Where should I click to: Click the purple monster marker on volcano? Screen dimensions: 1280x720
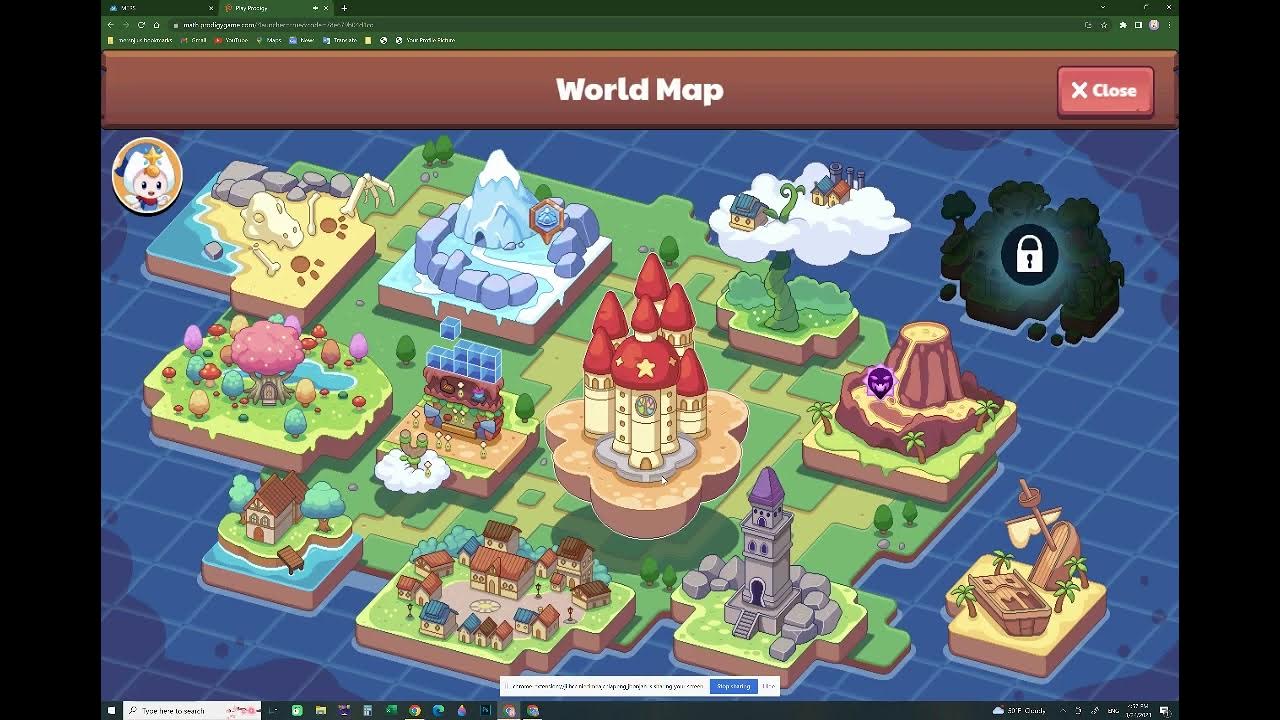(880, 383)
